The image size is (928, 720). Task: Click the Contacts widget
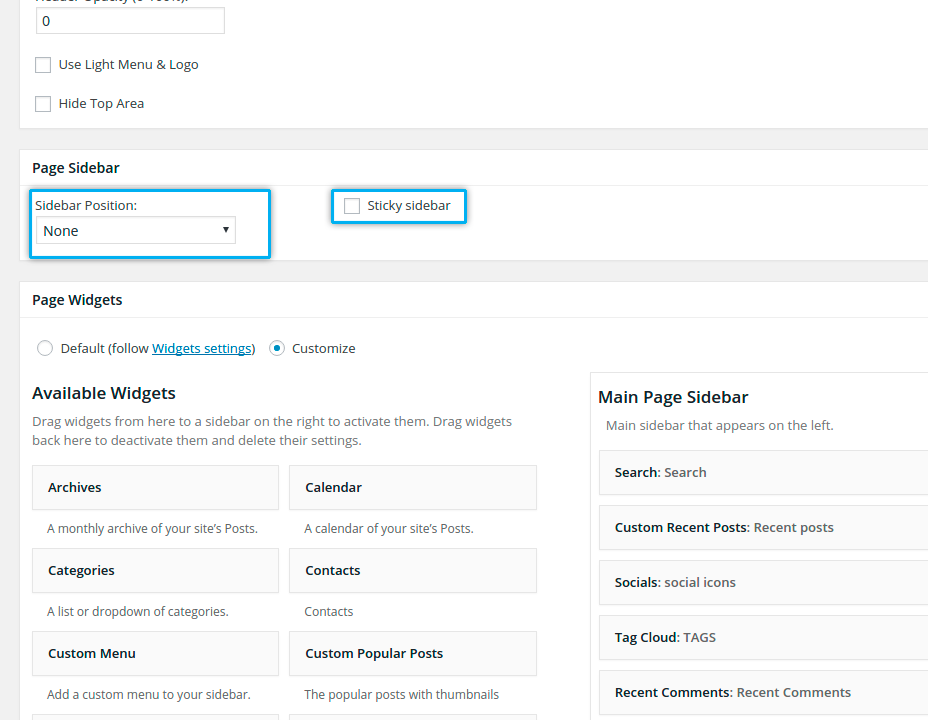[412, 571]
